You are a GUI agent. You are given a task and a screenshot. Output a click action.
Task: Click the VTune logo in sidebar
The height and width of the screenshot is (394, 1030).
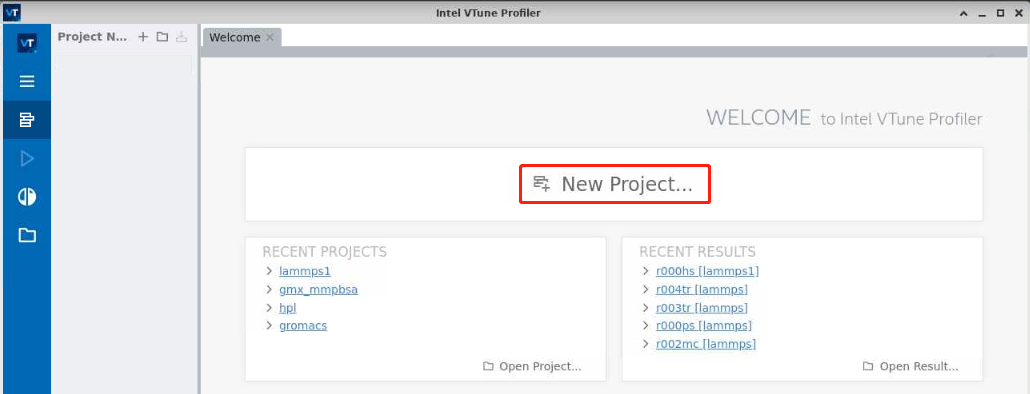pos(27,43)
